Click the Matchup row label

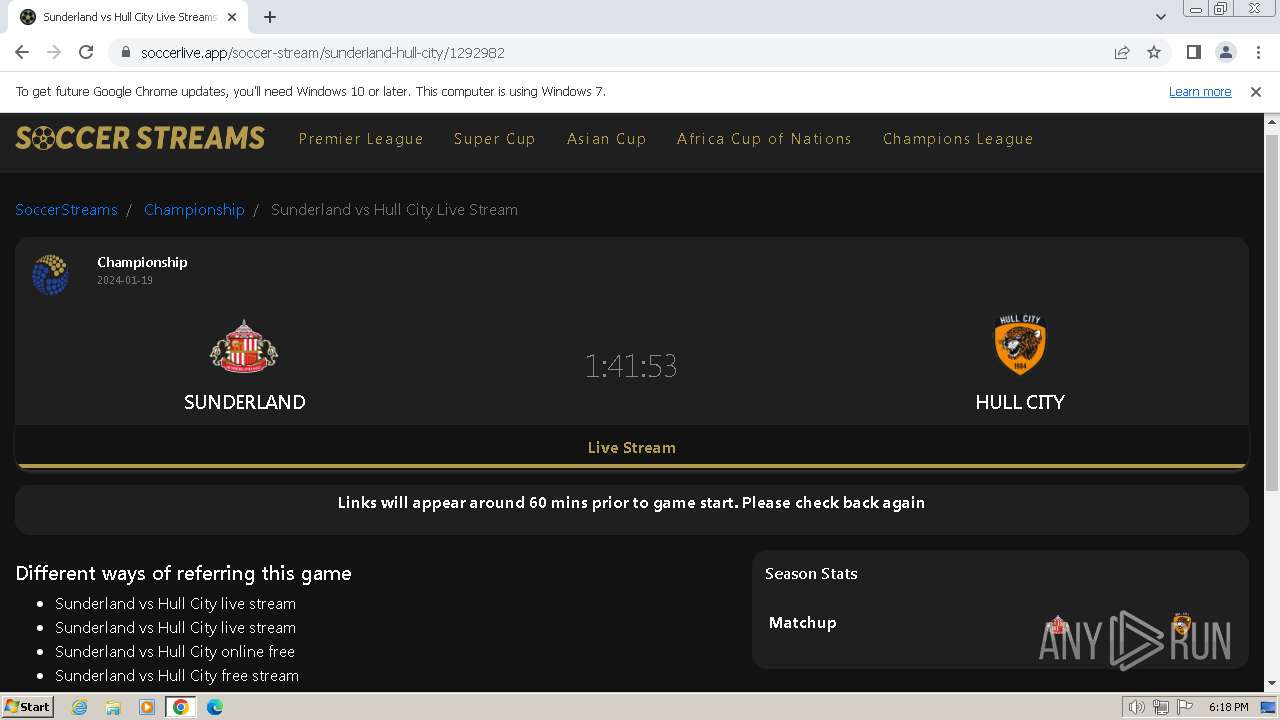pyautogui.click(x=802, y=623)
